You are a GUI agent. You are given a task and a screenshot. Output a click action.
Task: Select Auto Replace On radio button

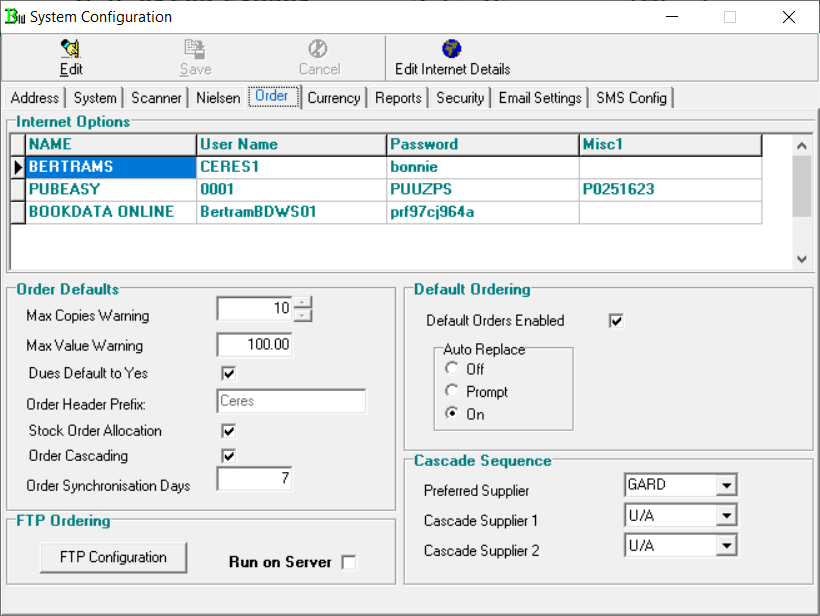click(452, 413)
